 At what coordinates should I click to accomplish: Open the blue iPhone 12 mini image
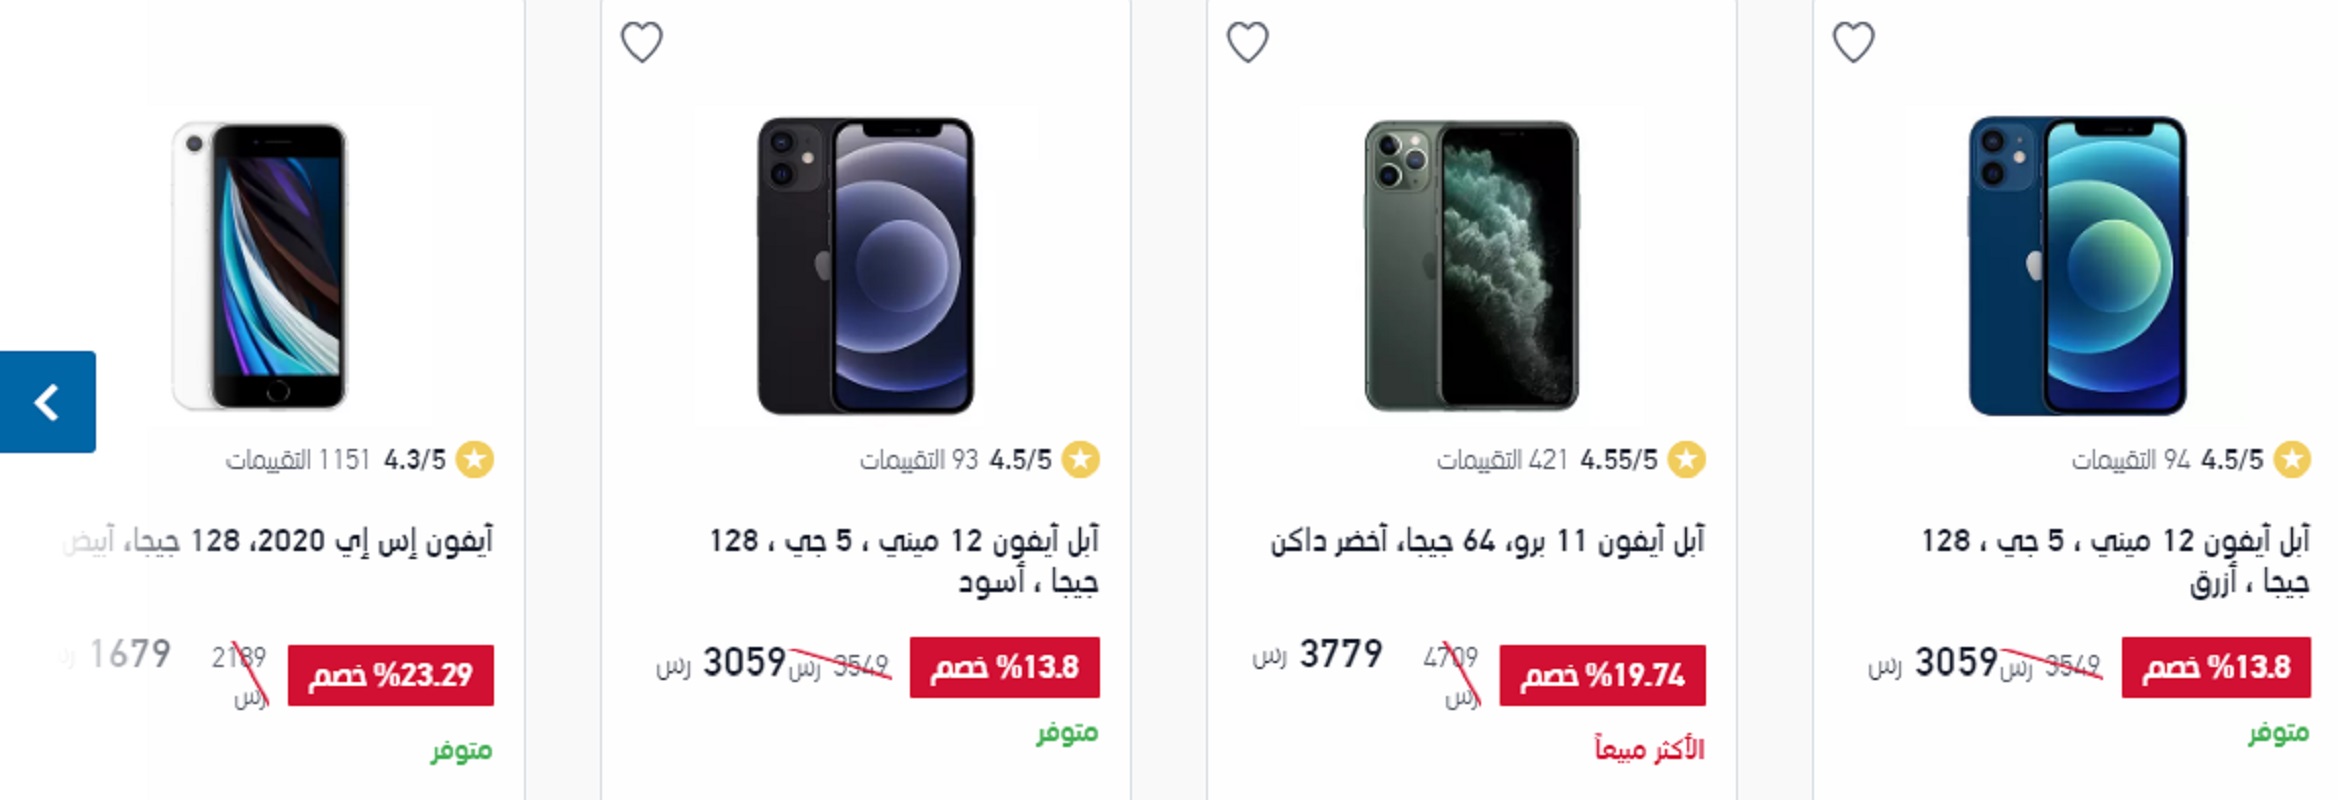(x=2078, y=265)
